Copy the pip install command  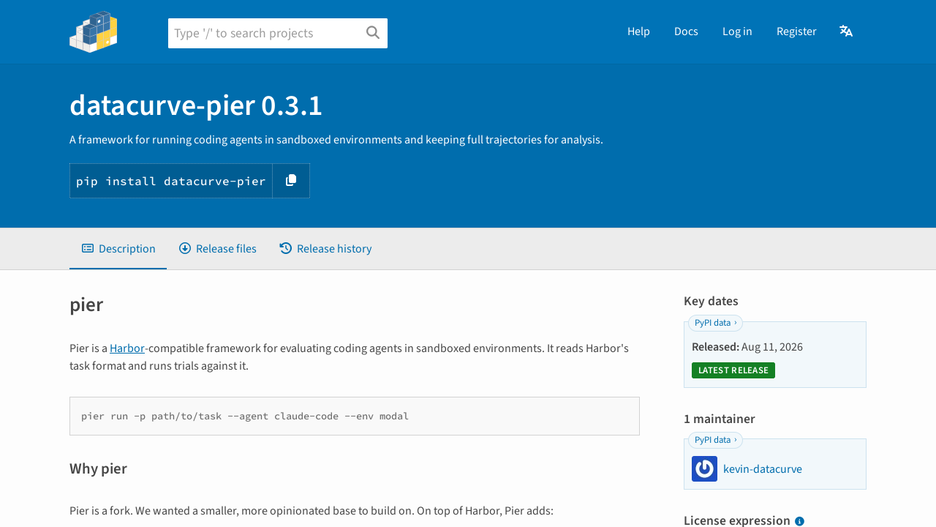[291, 180]
